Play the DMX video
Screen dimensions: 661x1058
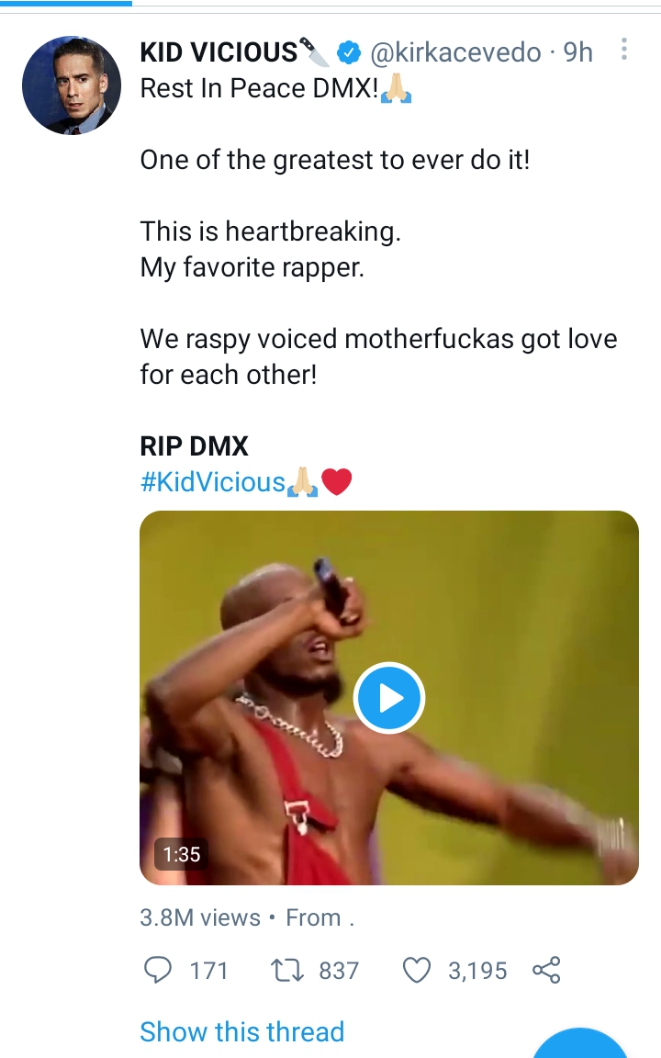(x=389, y=698)
